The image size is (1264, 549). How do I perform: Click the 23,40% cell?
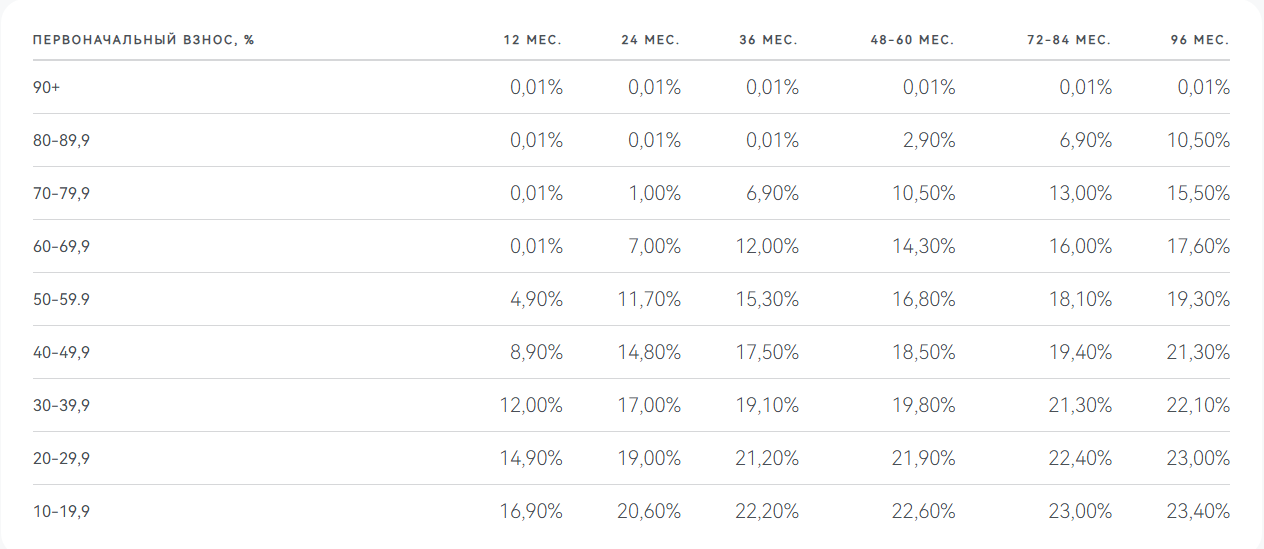point(1198,511)
